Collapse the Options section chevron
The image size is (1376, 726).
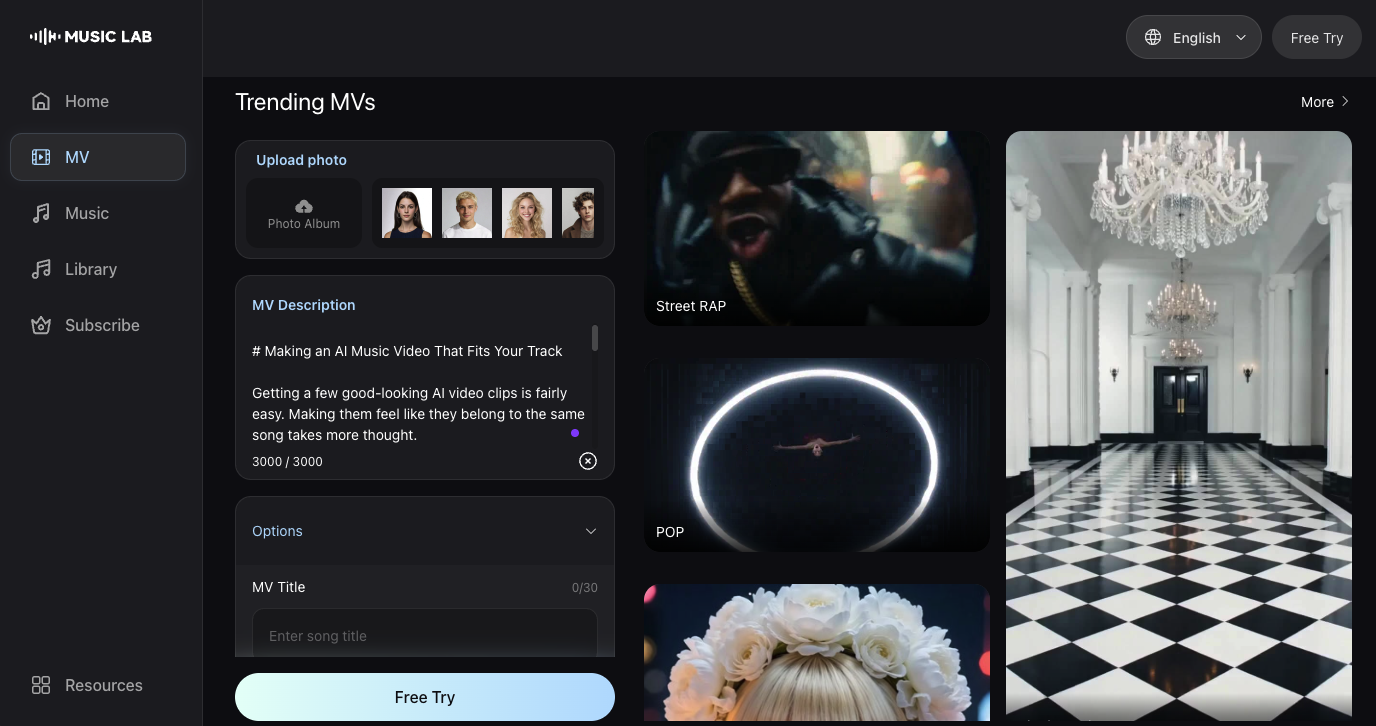click(x=591, y=531)
